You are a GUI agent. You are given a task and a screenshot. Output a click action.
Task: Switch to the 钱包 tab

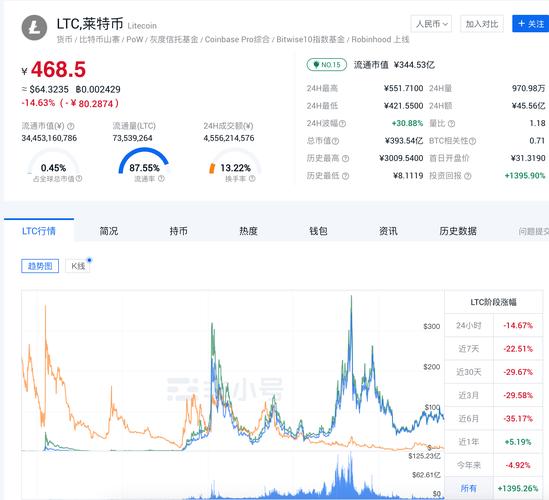tap(318, 231)
